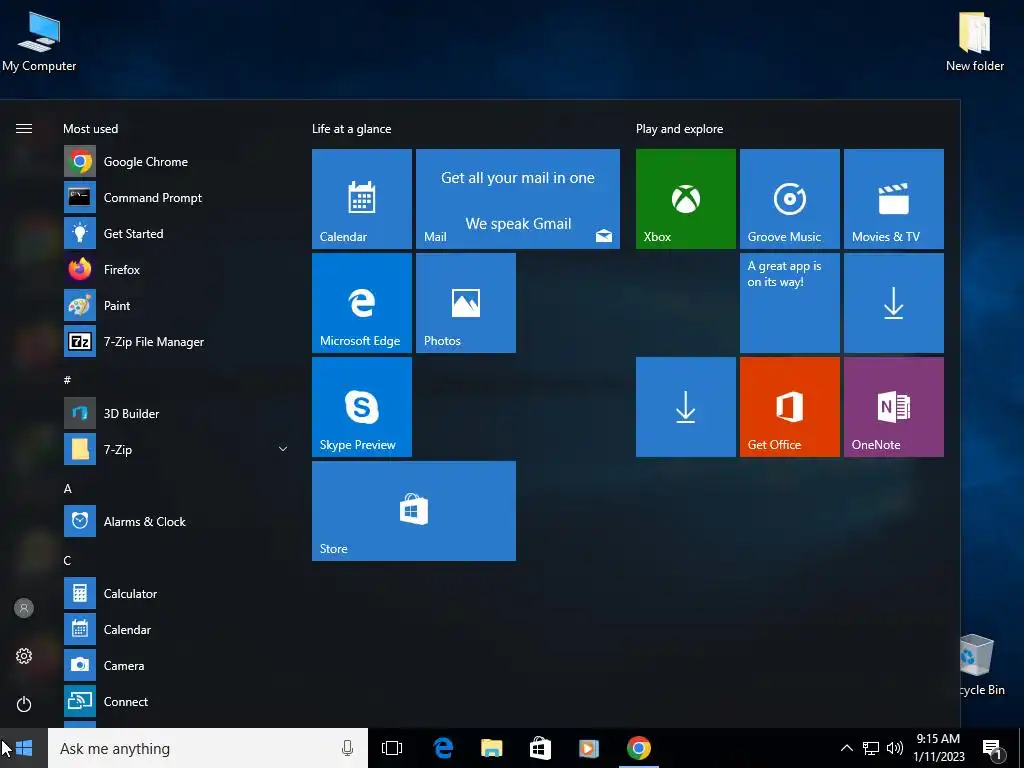This screenshot has width=1024, height=768.
Task: Click the 'Life at a glance' group header
Action: click(351, 129)
